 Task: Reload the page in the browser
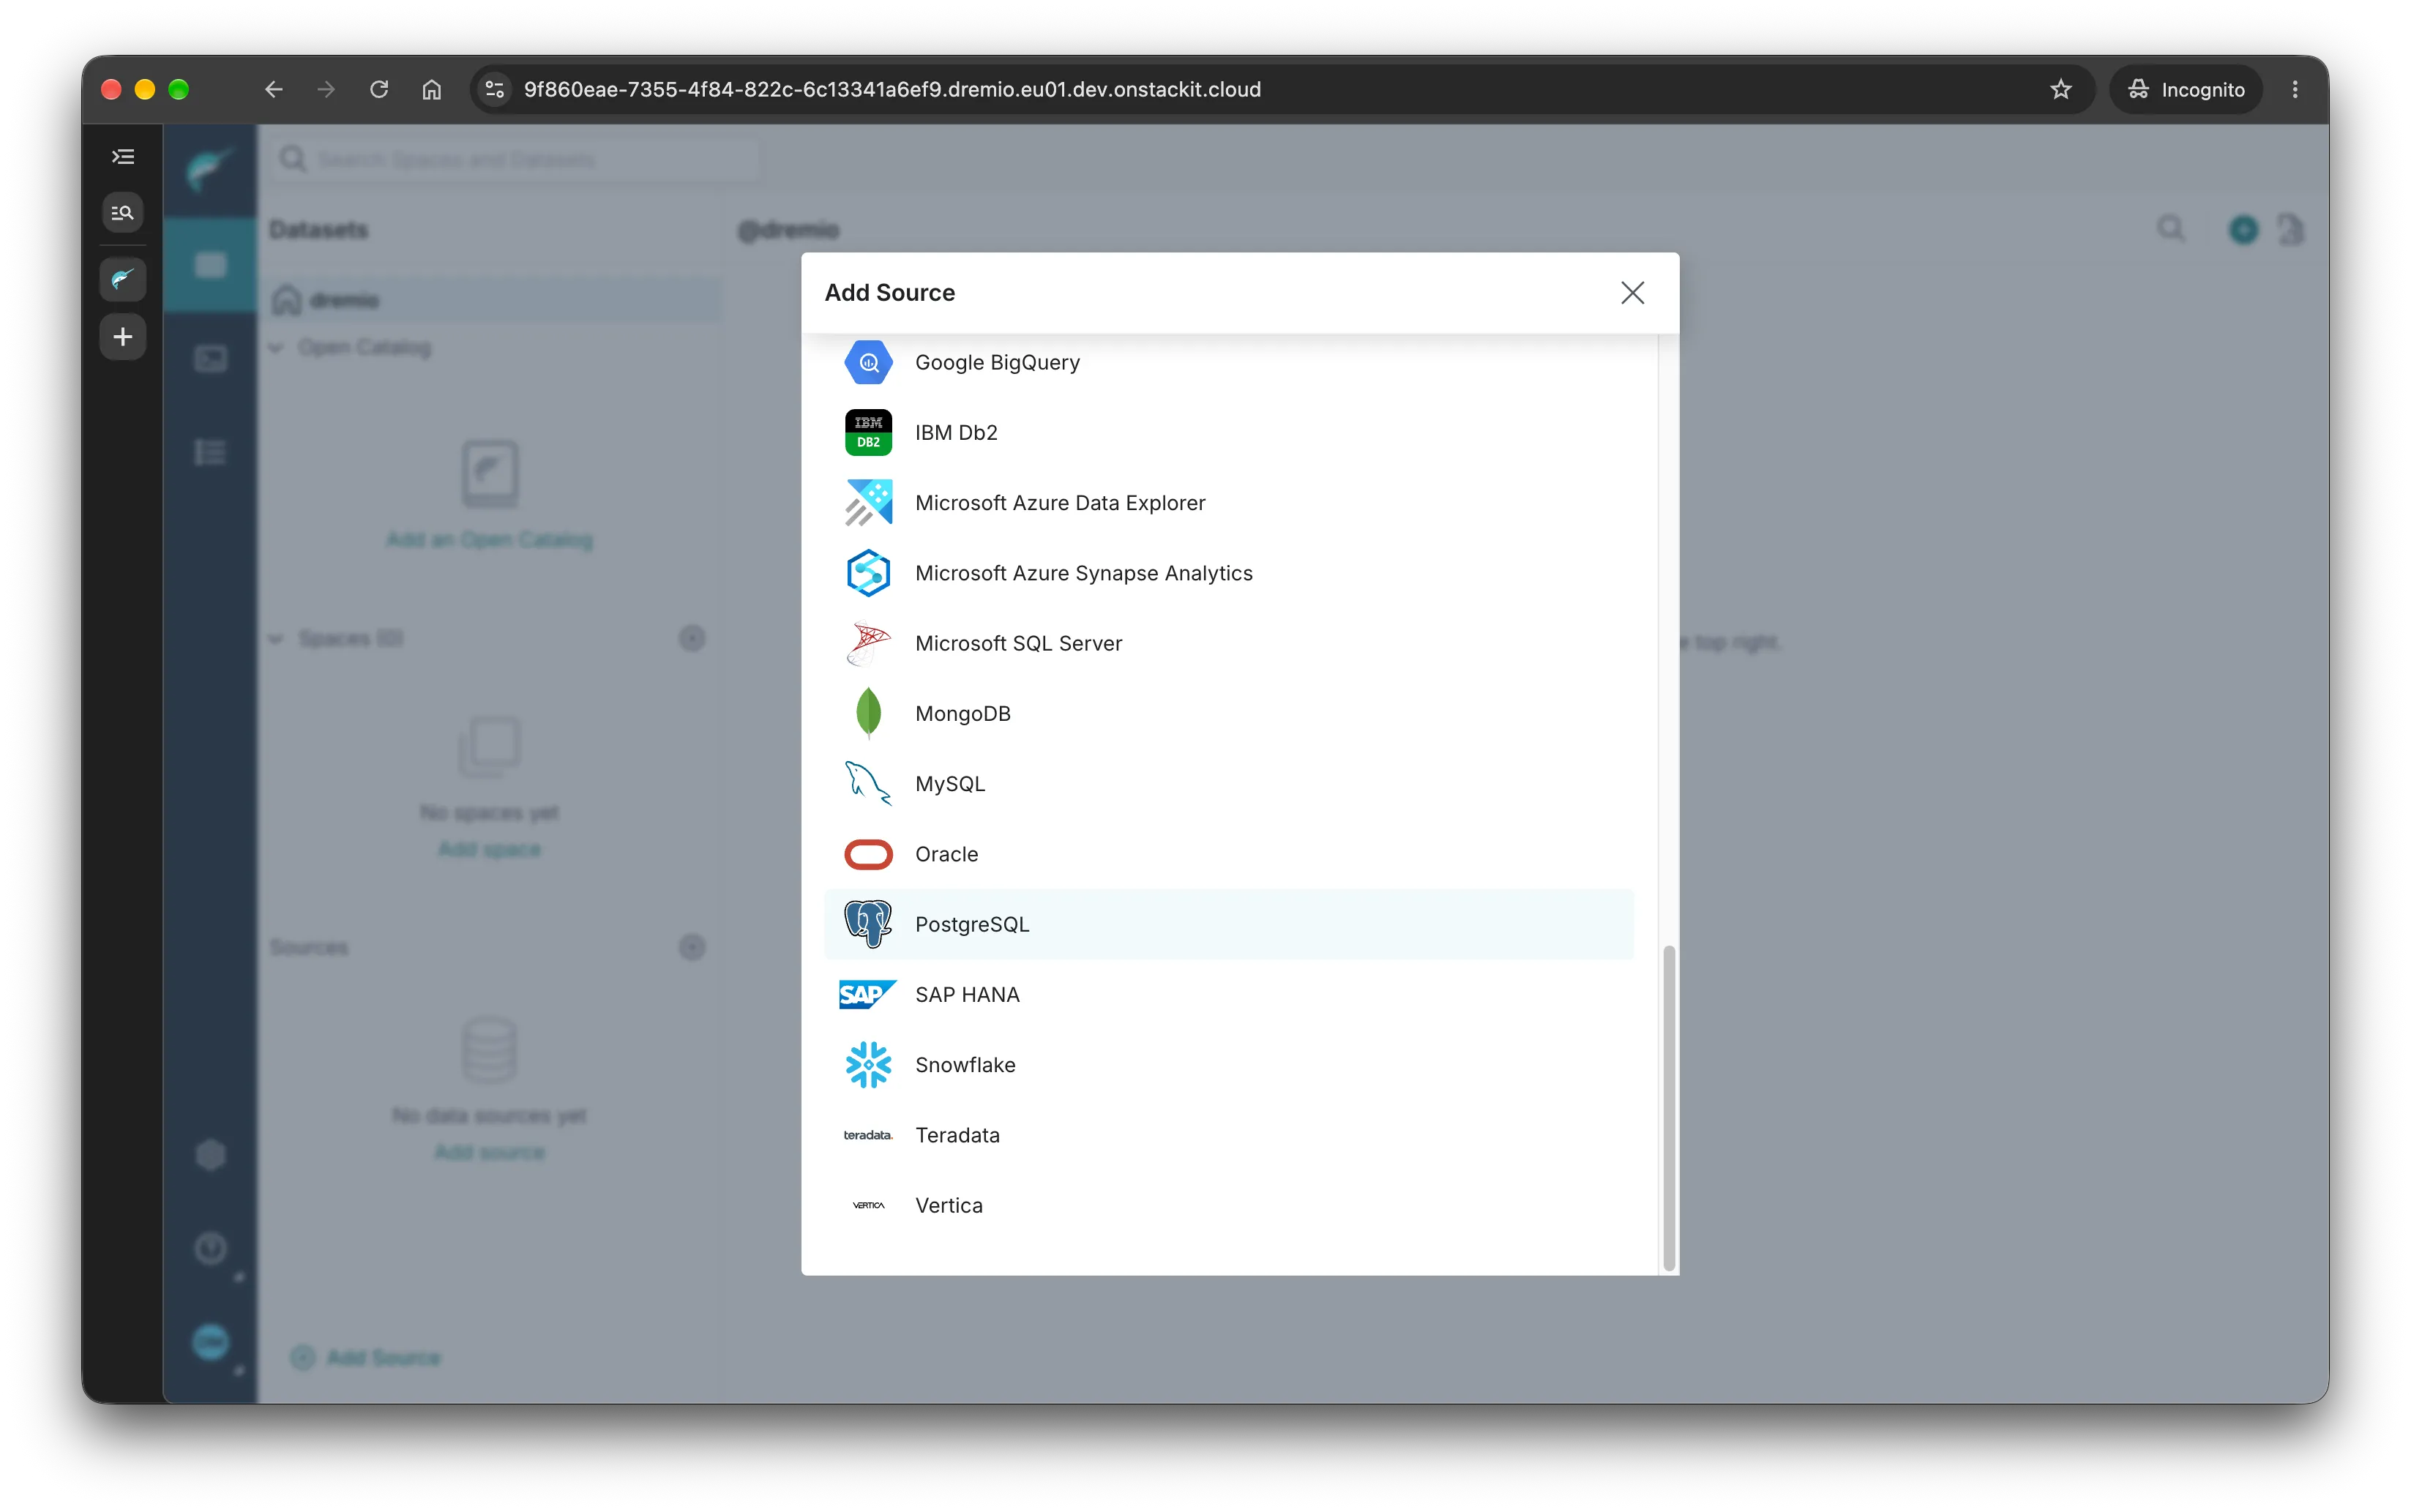pyautogui.click(x=379, y=89)
